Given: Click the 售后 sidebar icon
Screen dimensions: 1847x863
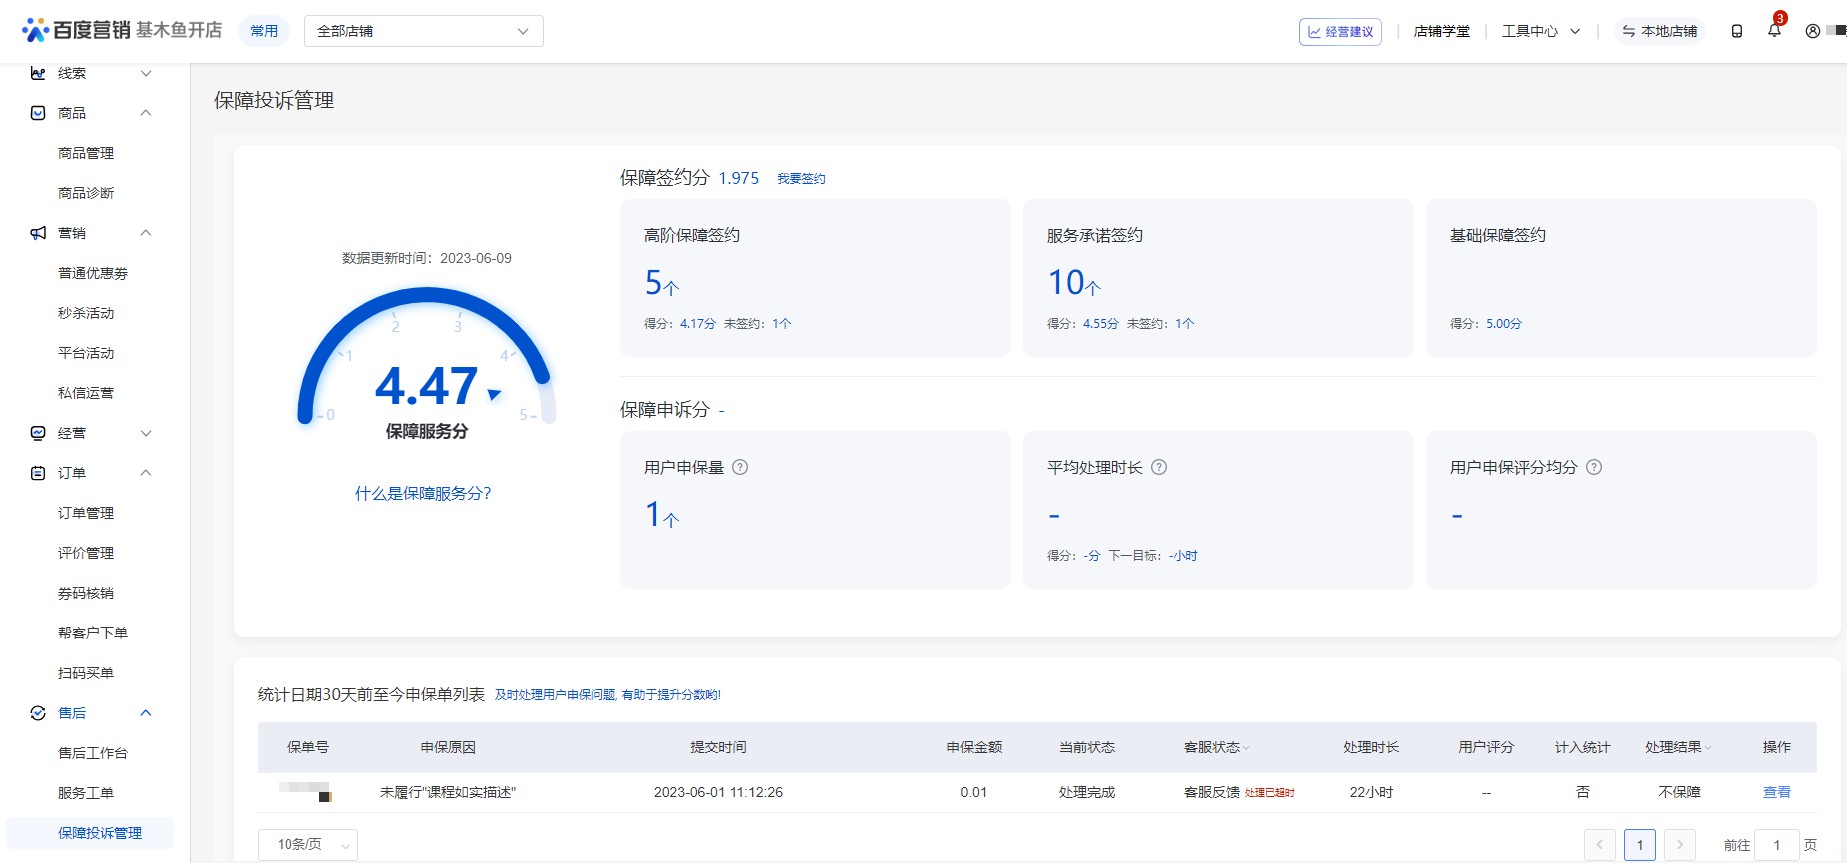Looking at the screenshot, I should coord(38,713).
